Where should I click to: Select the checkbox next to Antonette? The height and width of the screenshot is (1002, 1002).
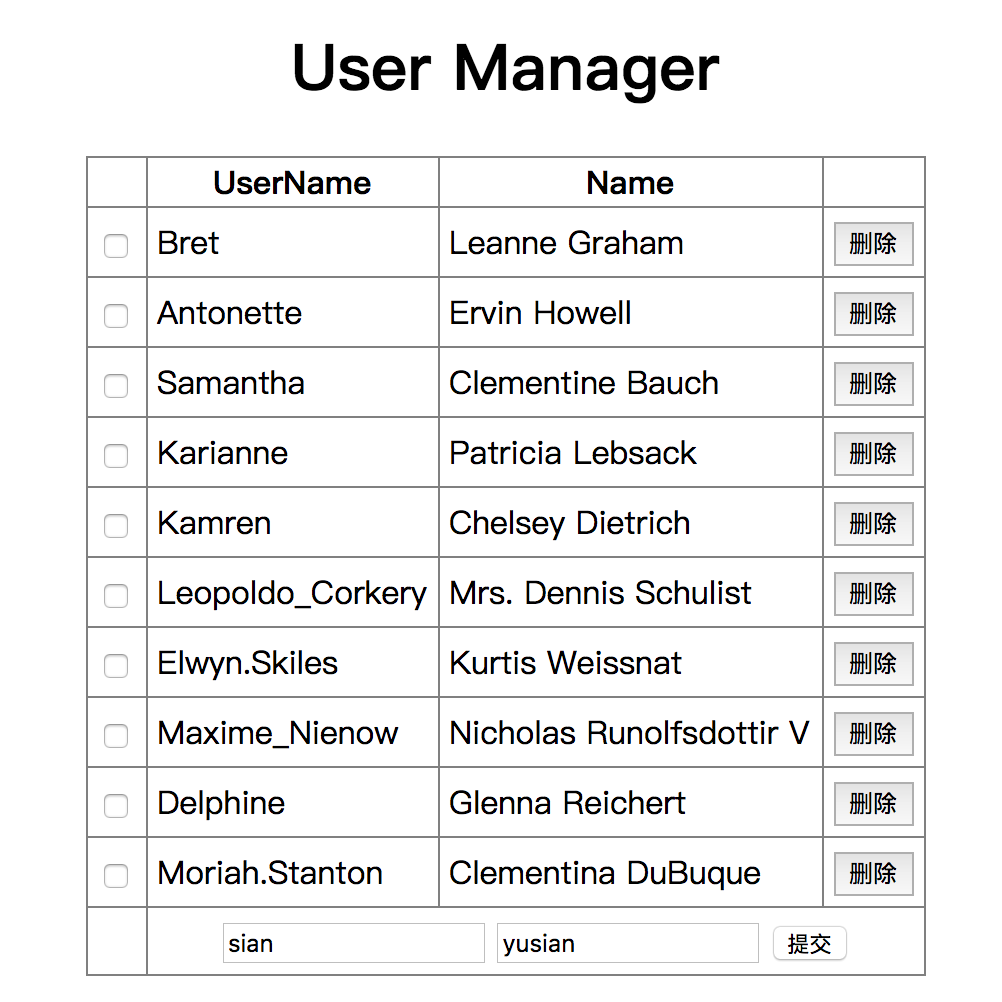[116, 315]
